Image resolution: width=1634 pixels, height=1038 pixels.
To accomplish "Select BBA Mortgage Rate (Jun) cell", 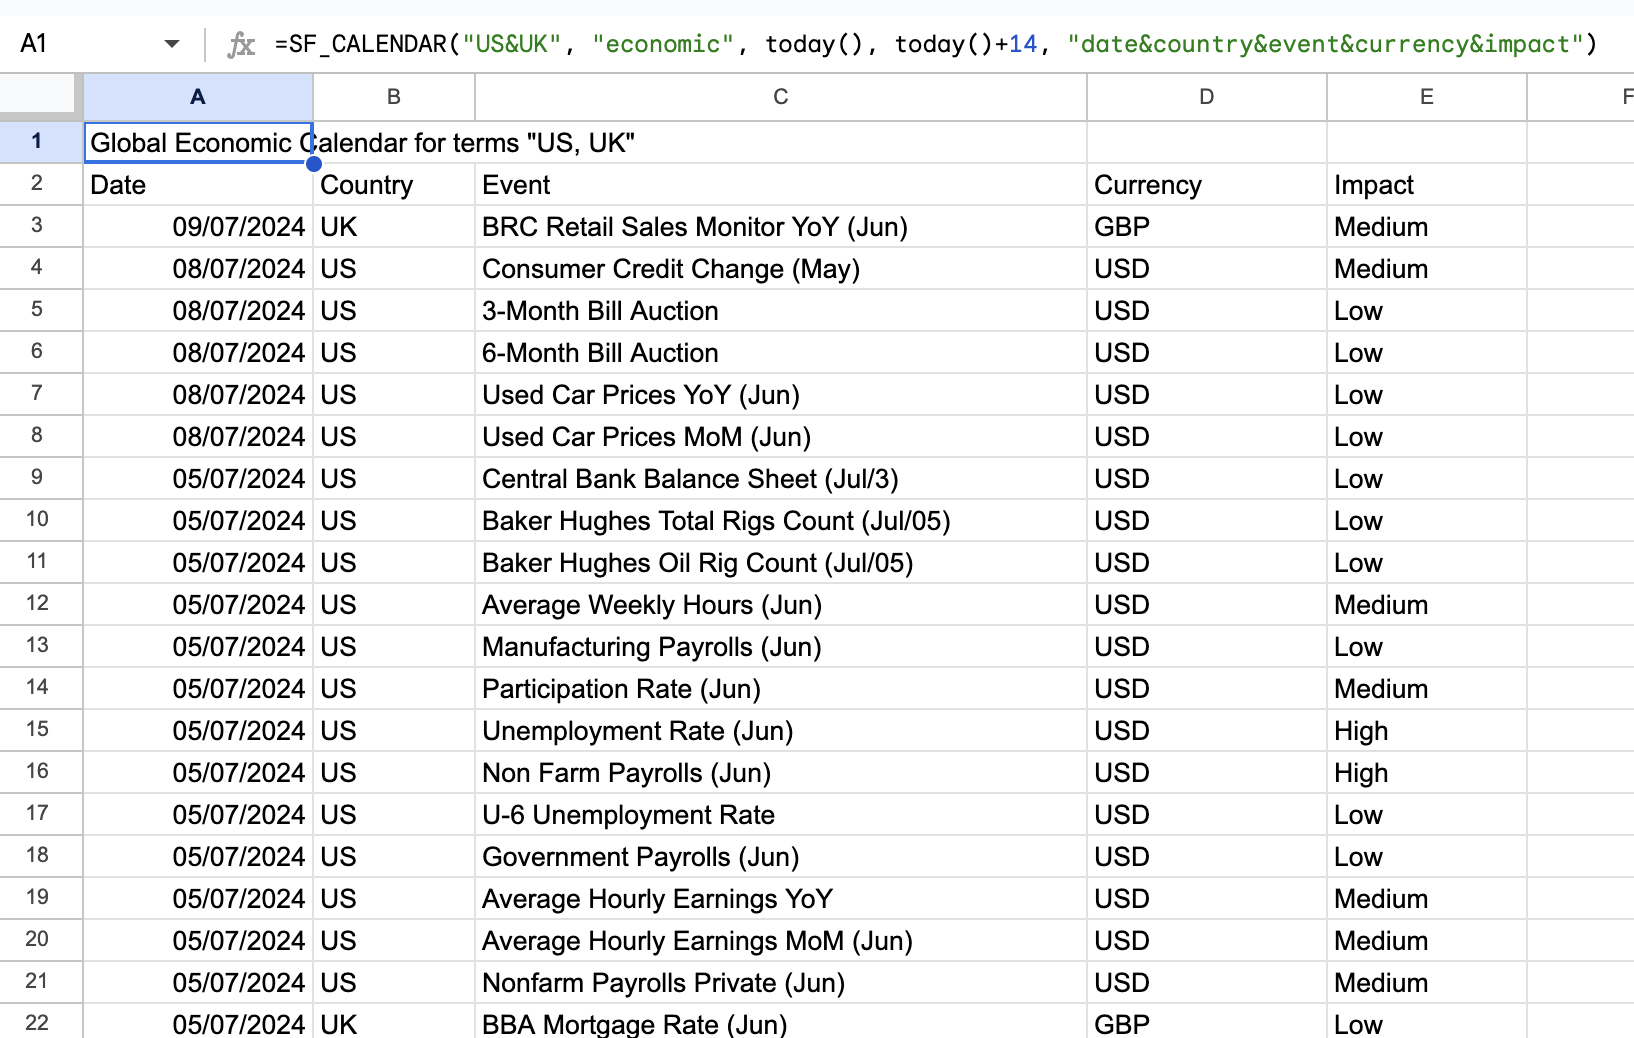I will pyautogui.click(x=781, y=1022).
